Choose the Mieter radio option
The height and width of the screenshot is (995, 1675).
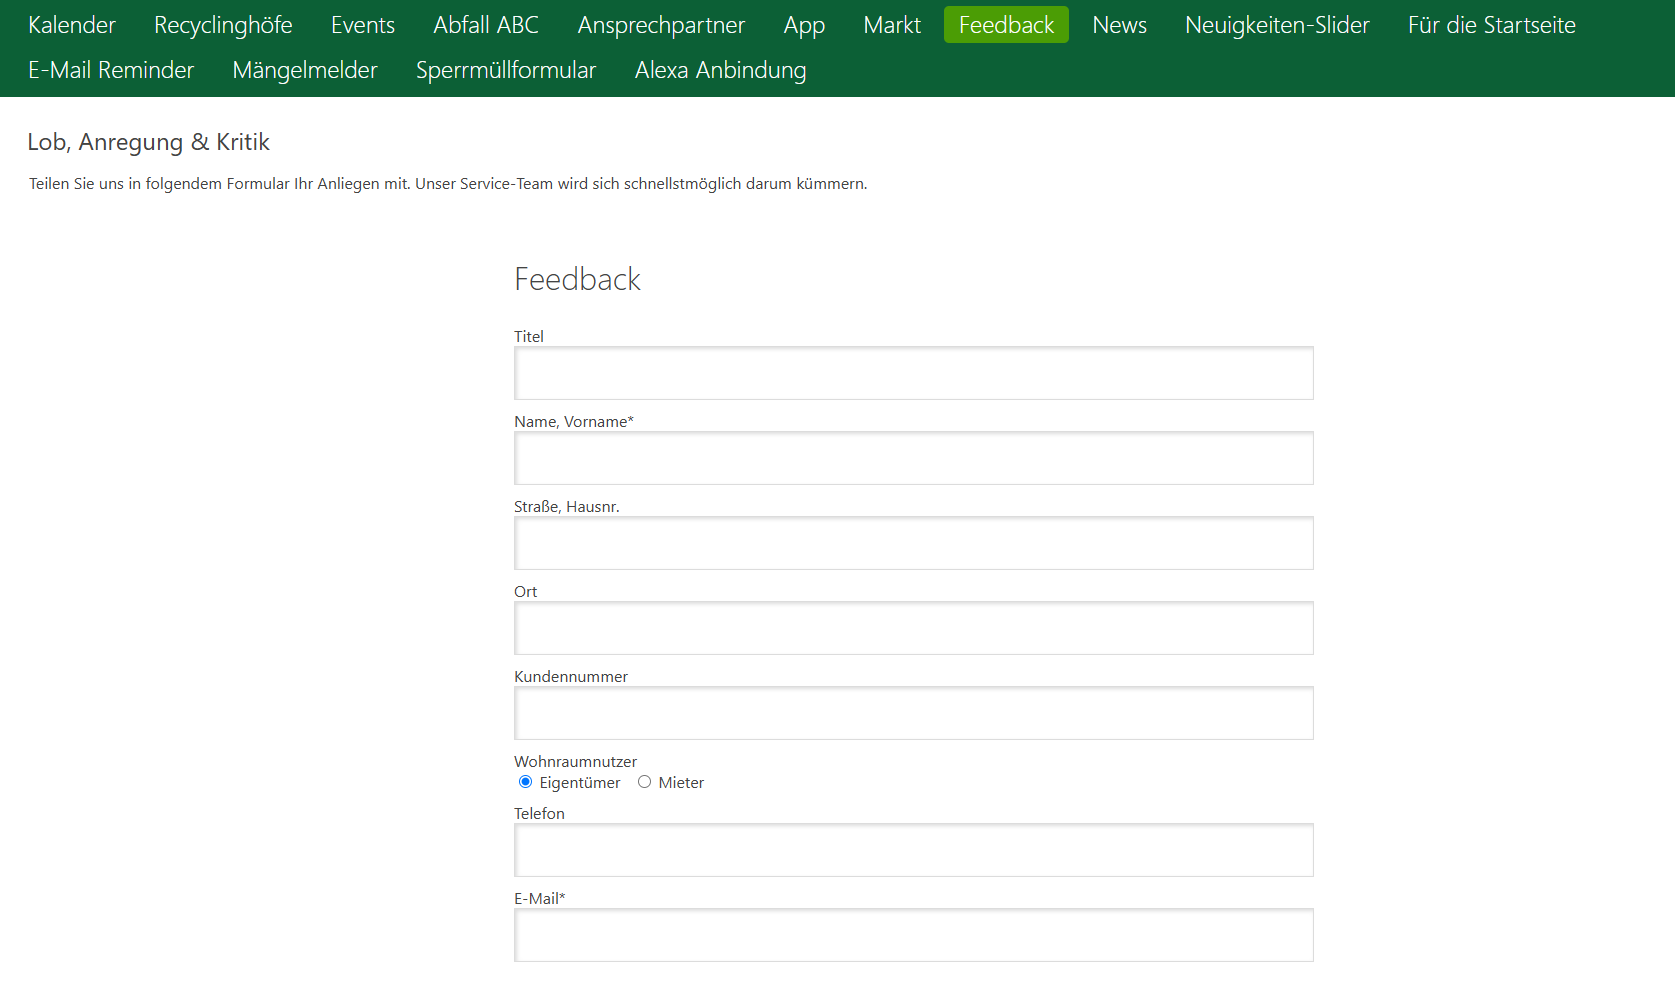coord(644,782)
